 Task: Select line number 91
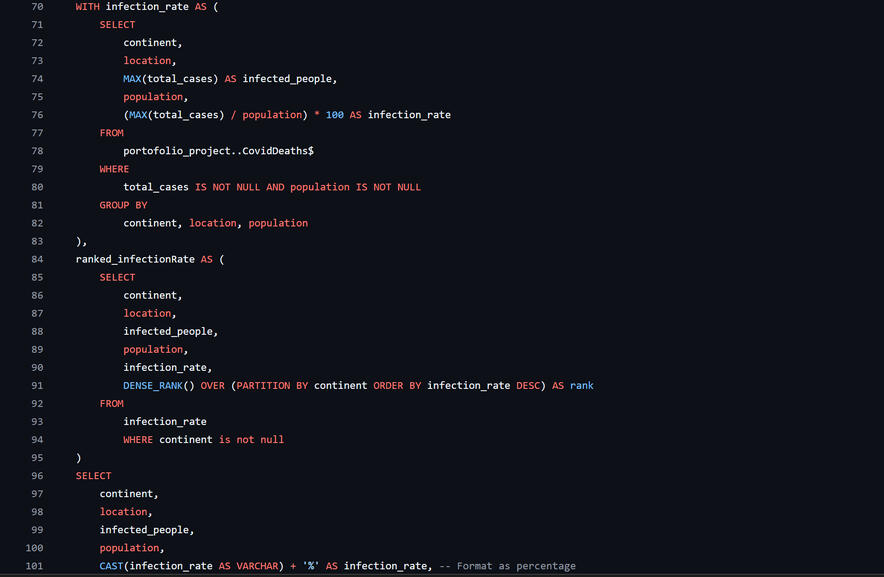(36, 386)
